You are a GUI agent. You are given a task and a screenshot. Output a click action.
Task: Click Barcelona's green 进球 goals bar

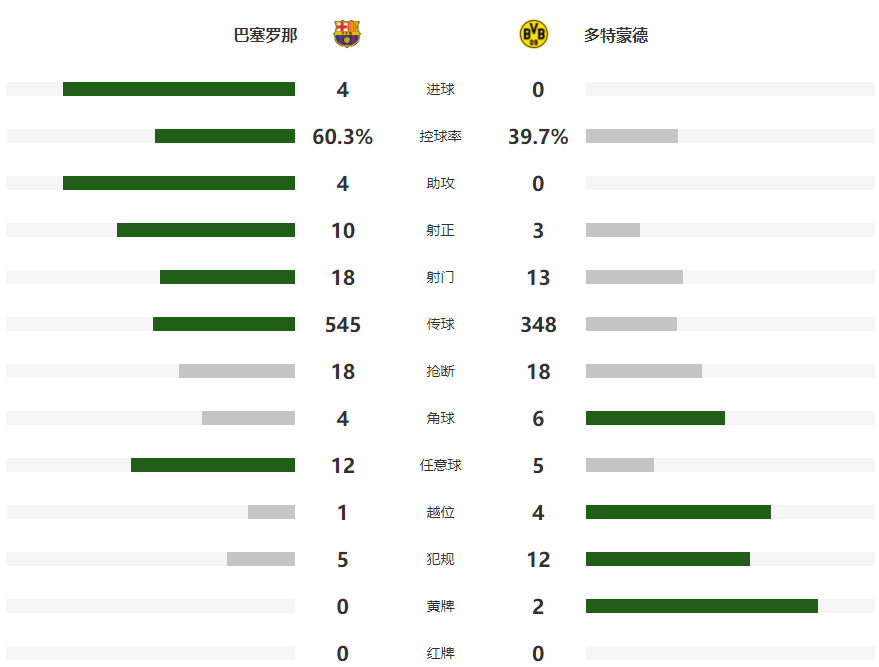pos(179,89)
